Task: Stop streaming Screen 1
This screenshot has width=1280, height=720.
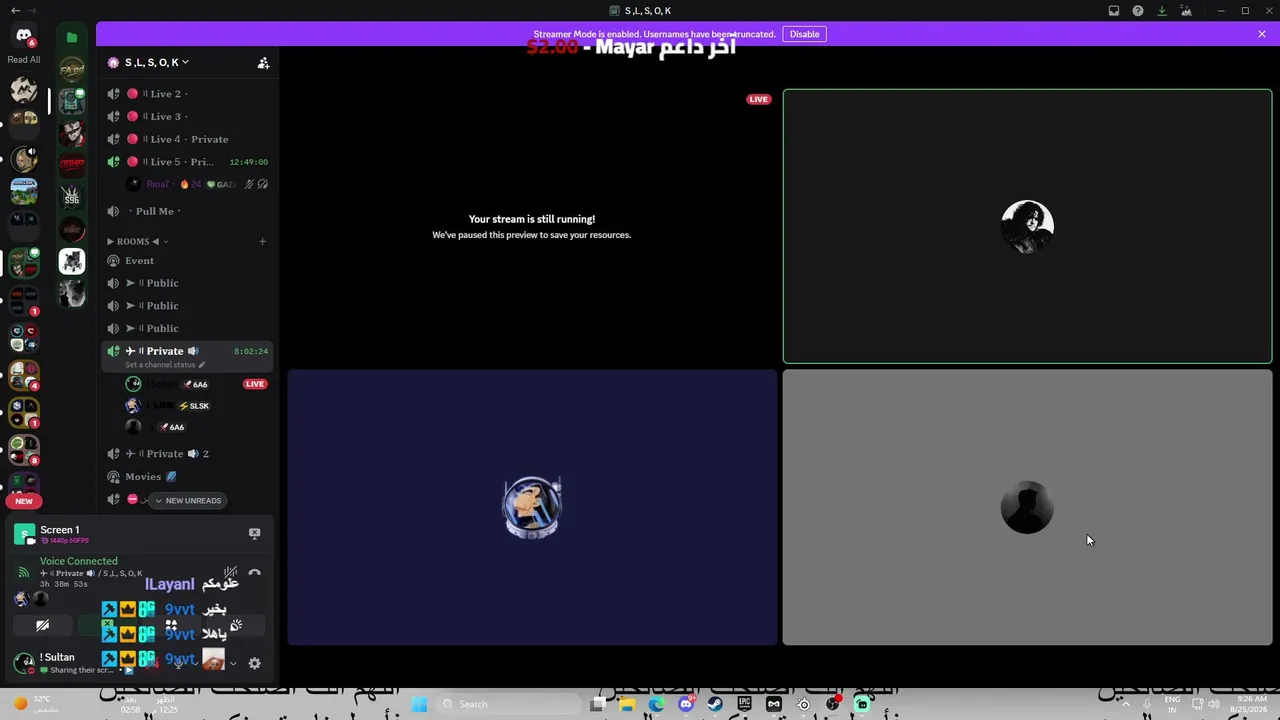Action: (254, 534)
